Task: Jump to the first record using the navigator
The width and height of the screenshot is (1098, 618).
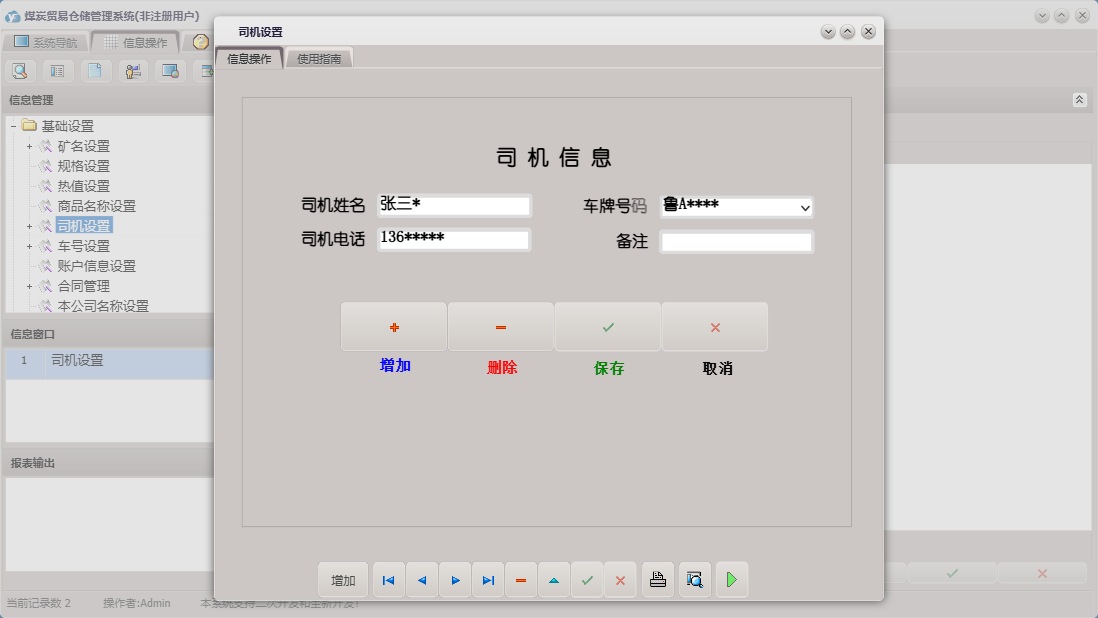Action: 388,579
